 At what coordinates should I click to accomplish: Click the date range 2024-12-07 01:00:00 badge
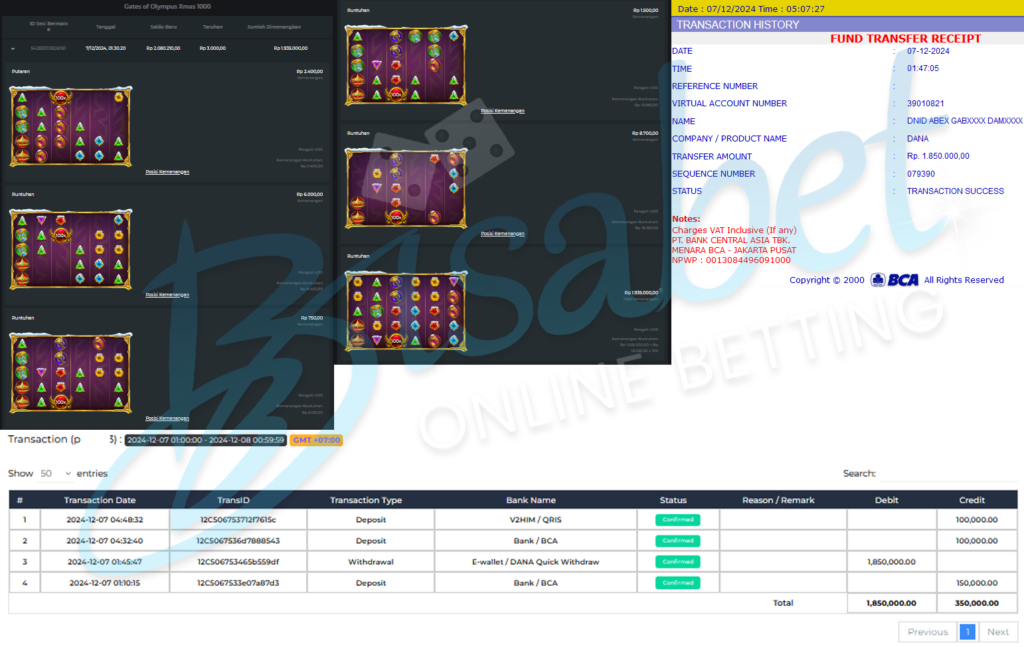(206, 440)
